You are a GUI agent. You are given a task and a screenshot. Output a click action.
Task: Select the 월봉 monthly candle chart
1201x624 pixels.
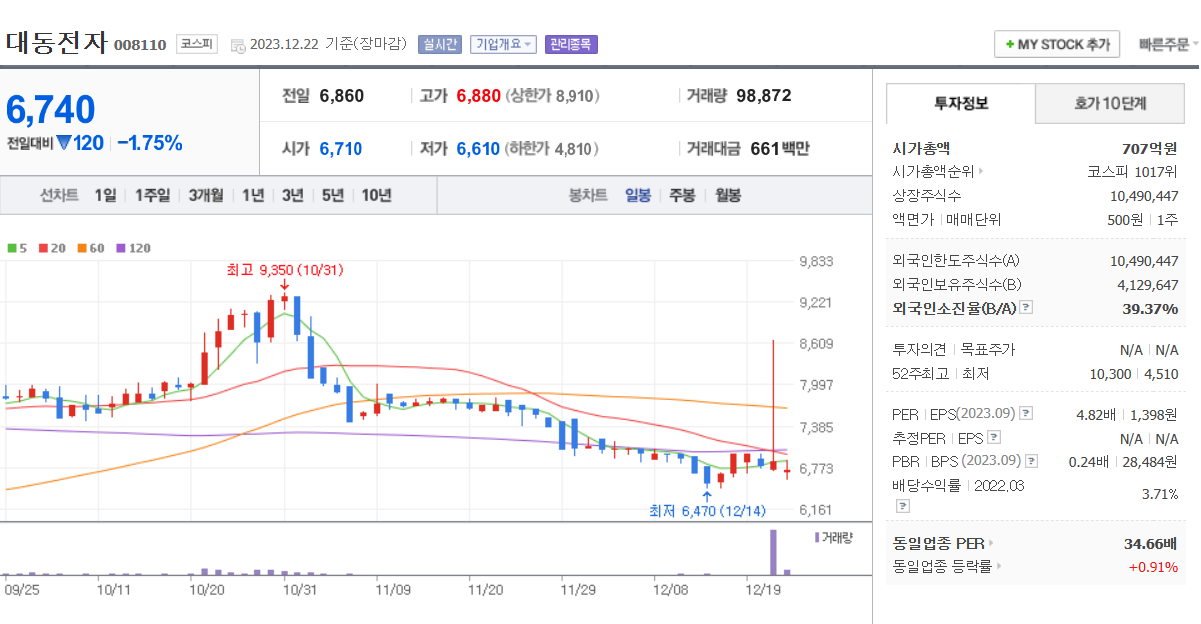(x=728, y=195)
